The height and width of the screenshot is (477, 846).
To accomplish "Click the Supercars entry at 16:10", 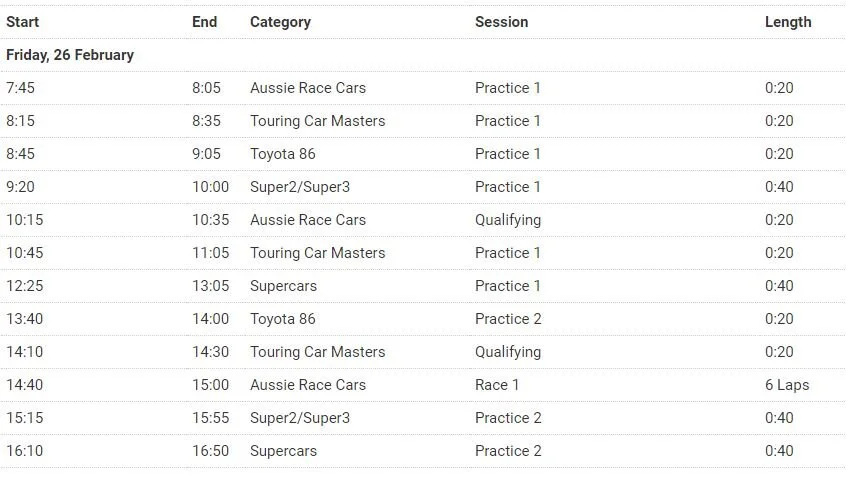I will click(283, 451).
